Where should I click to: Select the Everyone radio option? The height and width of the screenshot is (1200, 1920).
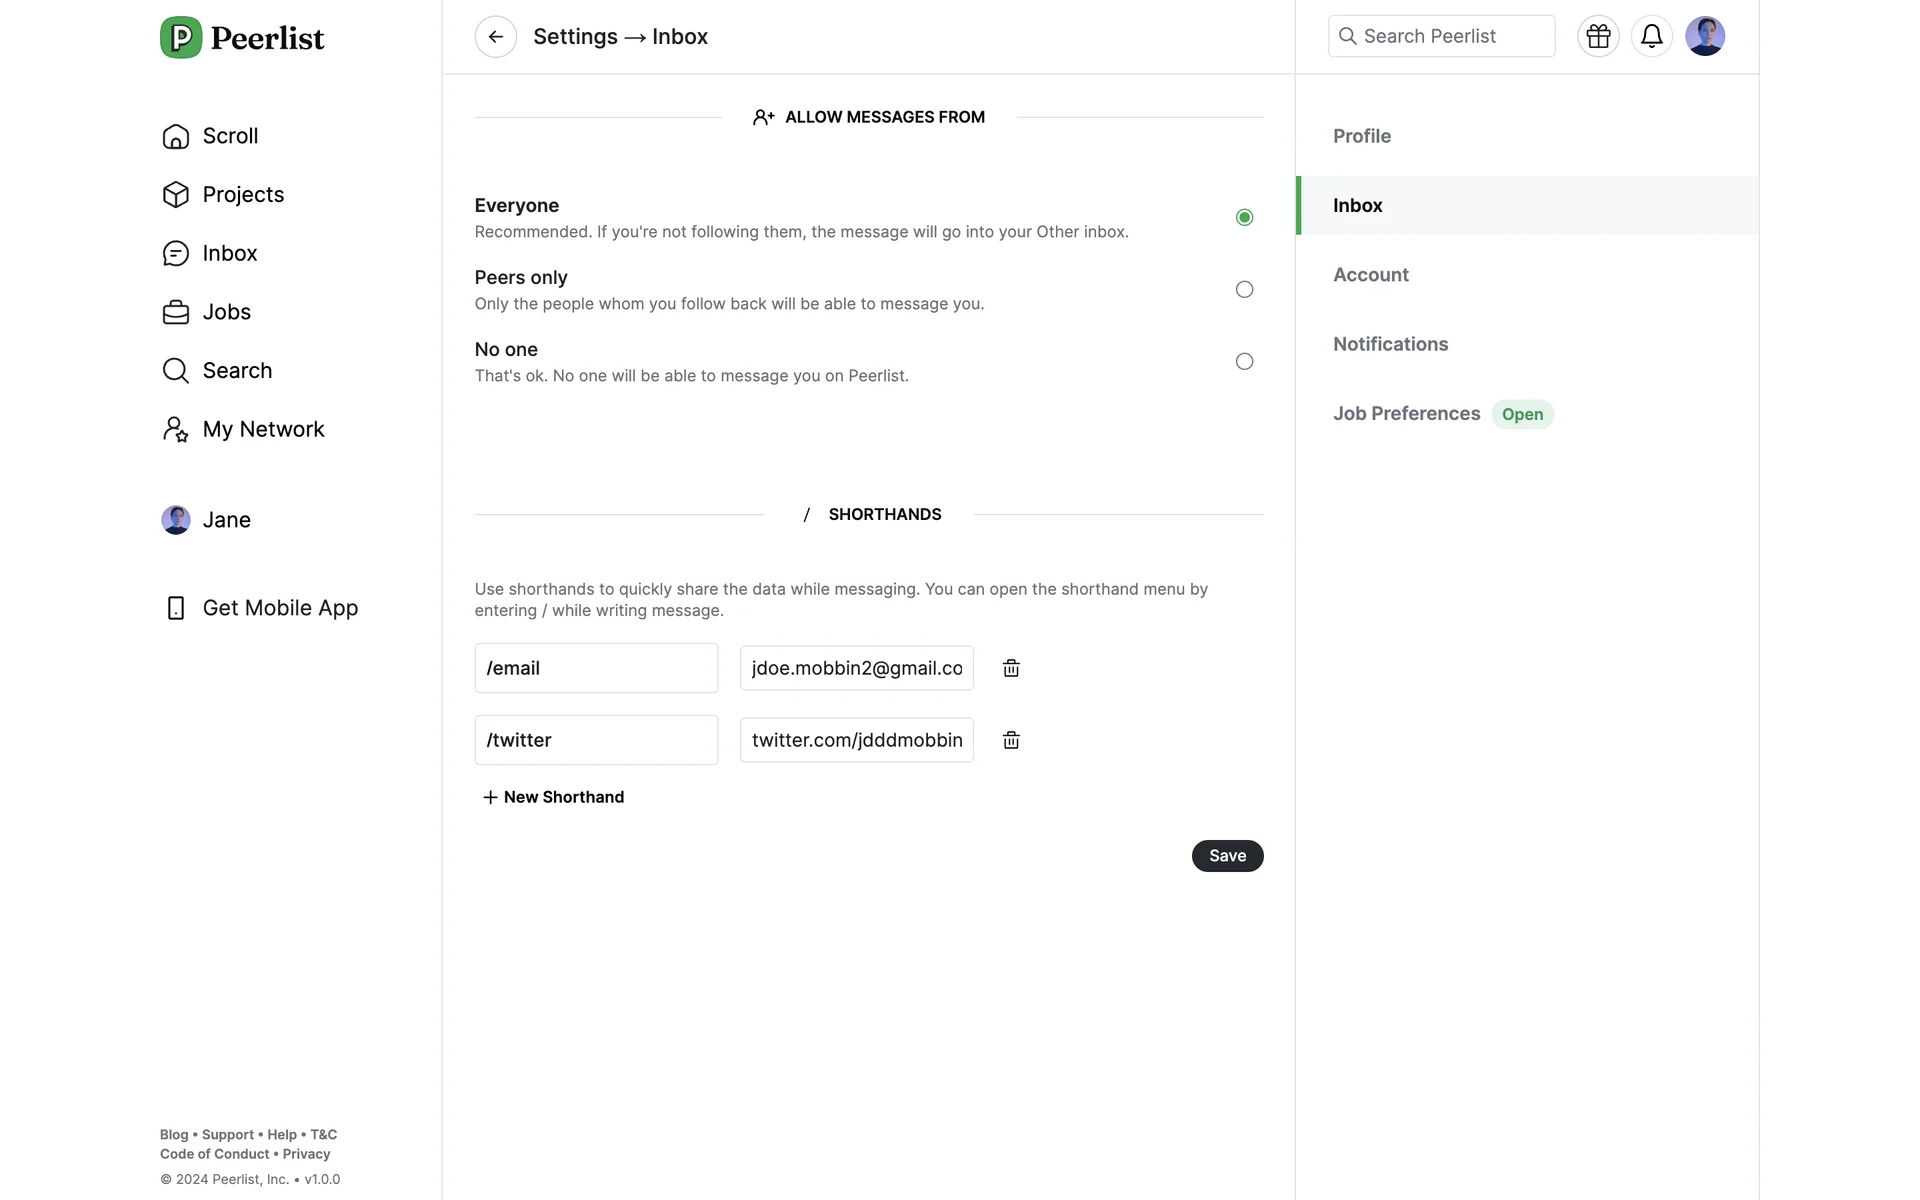1244,217
